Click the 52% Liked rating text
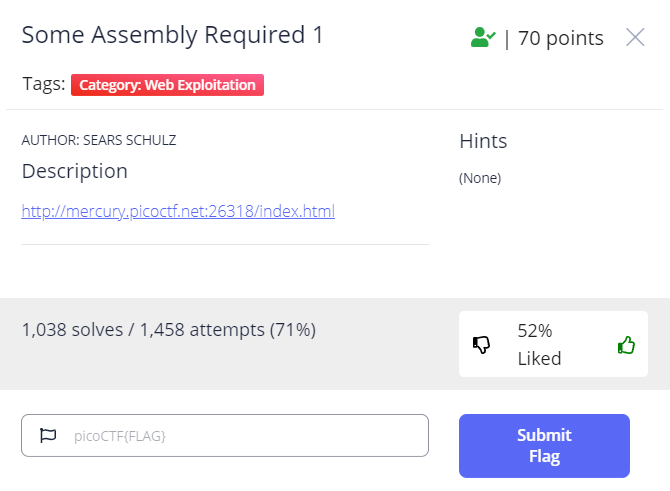Image resolution: width=670 pixels, height=491 pixels. pos(539,345)
